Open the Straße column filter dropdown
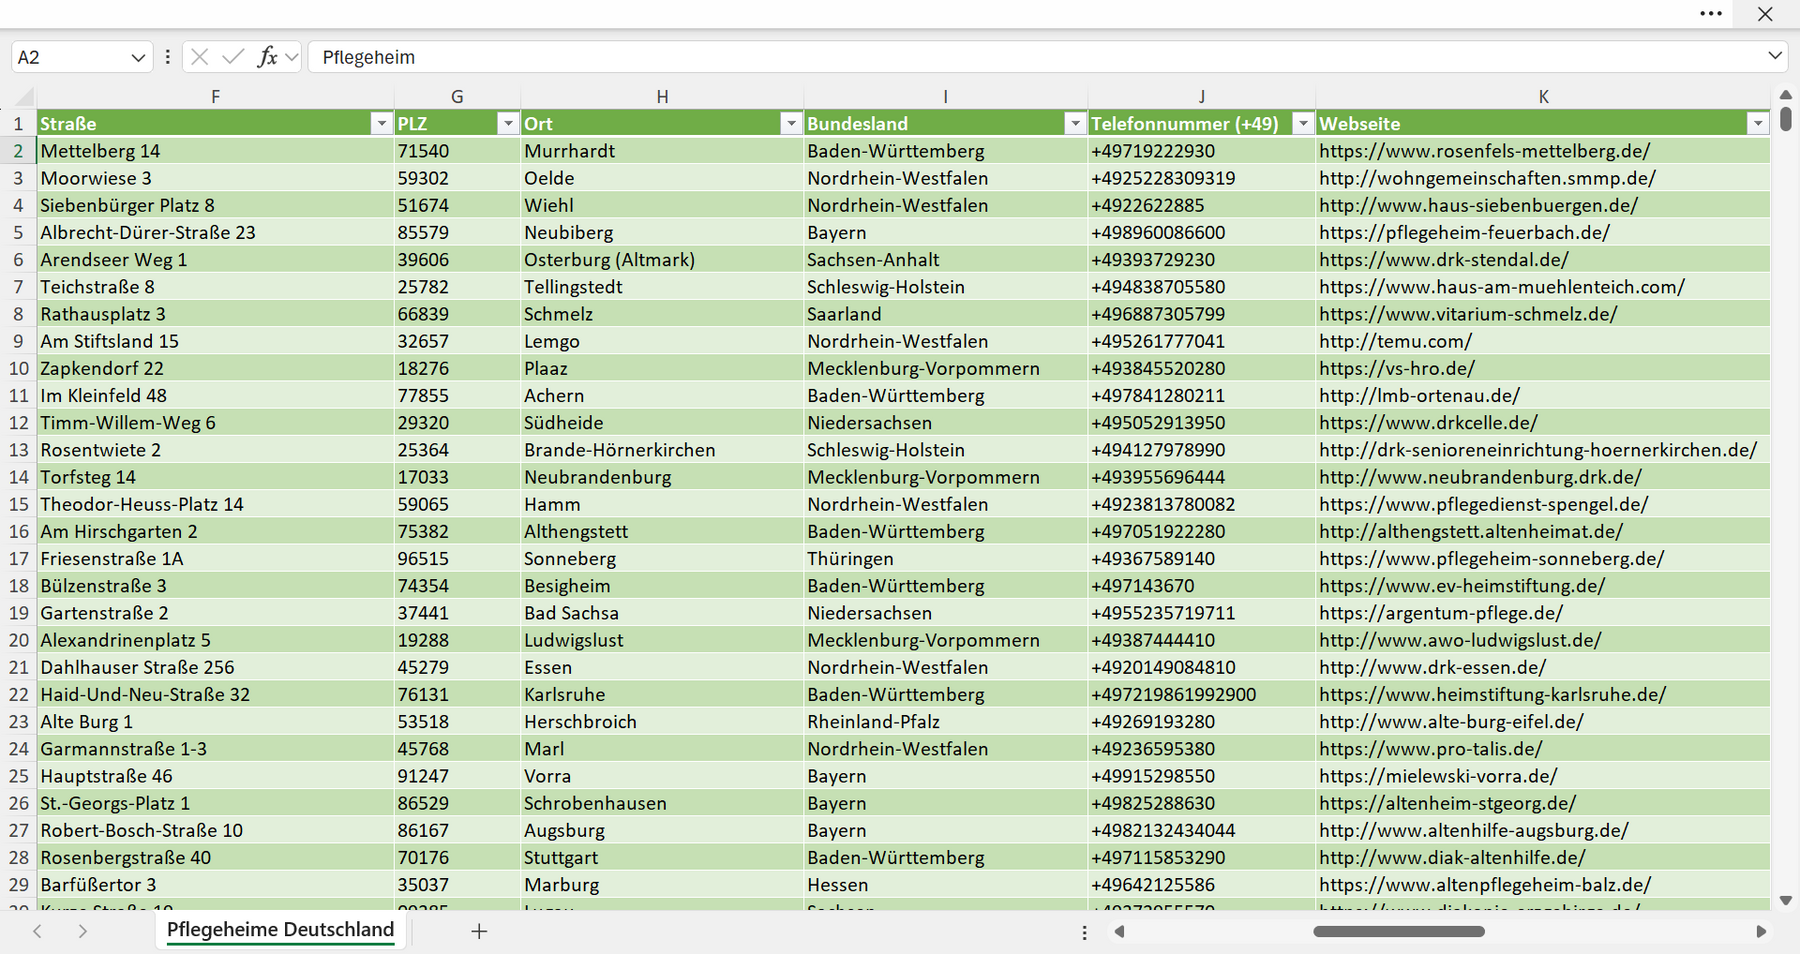 (381, 123)
